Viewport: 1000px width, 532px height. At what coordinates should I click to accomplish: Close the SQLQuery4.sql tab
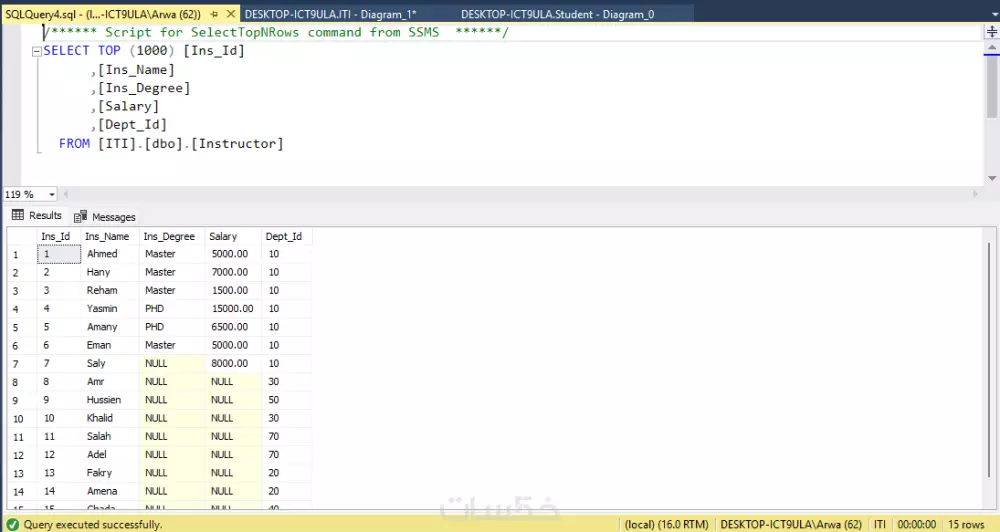(x=231, y=13)
